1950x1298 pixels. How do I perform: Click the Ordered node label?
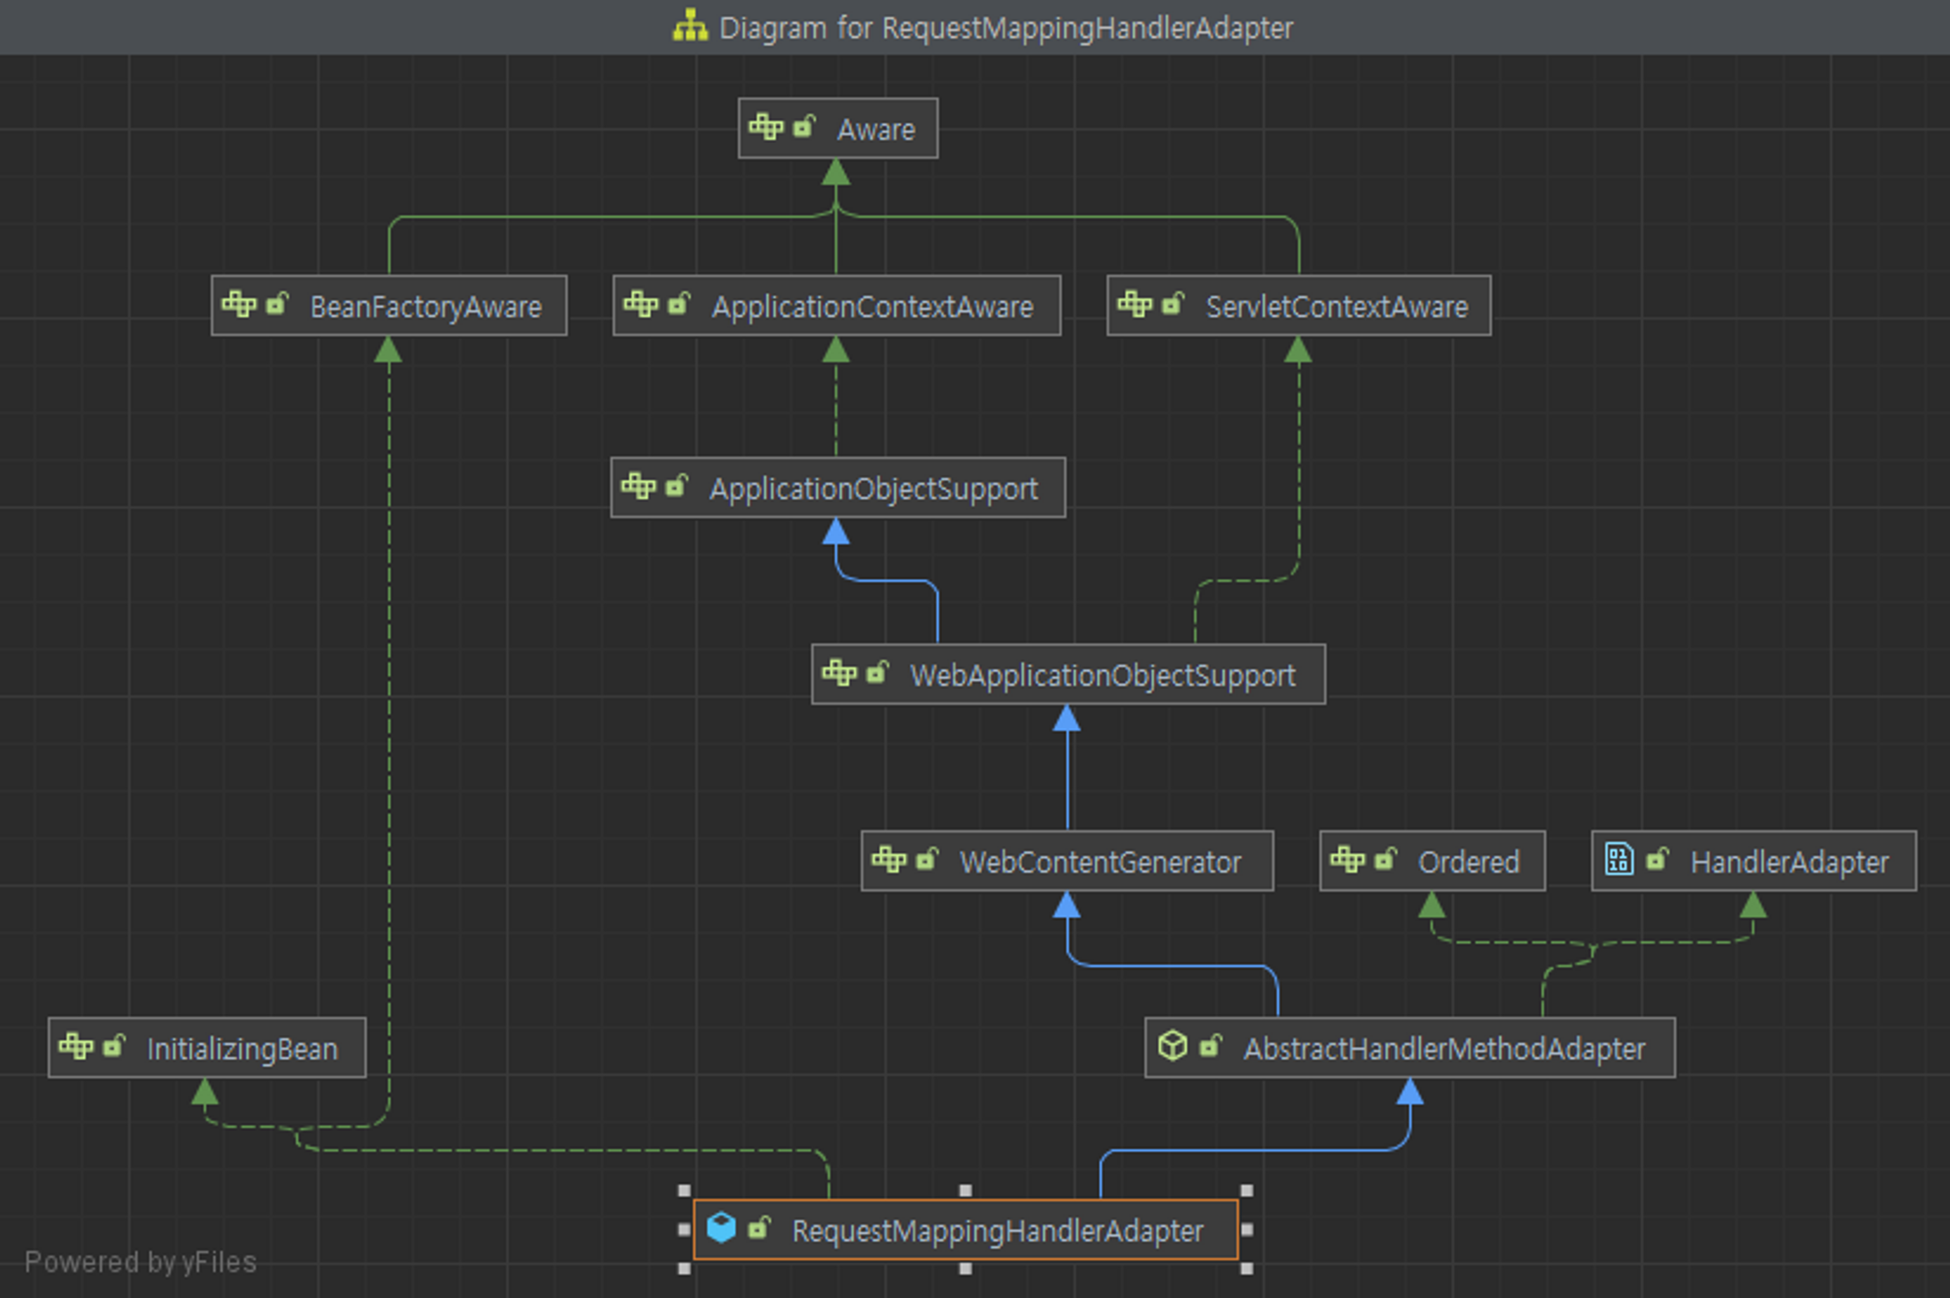[x=1468, y=862]
